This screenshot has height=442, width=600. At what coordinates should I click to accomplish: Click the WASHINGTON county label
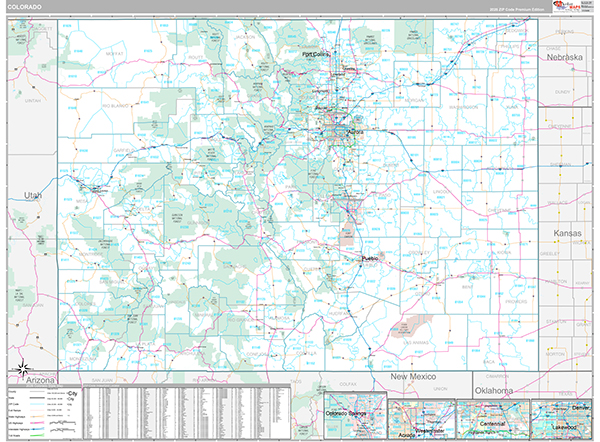(463, 107)
